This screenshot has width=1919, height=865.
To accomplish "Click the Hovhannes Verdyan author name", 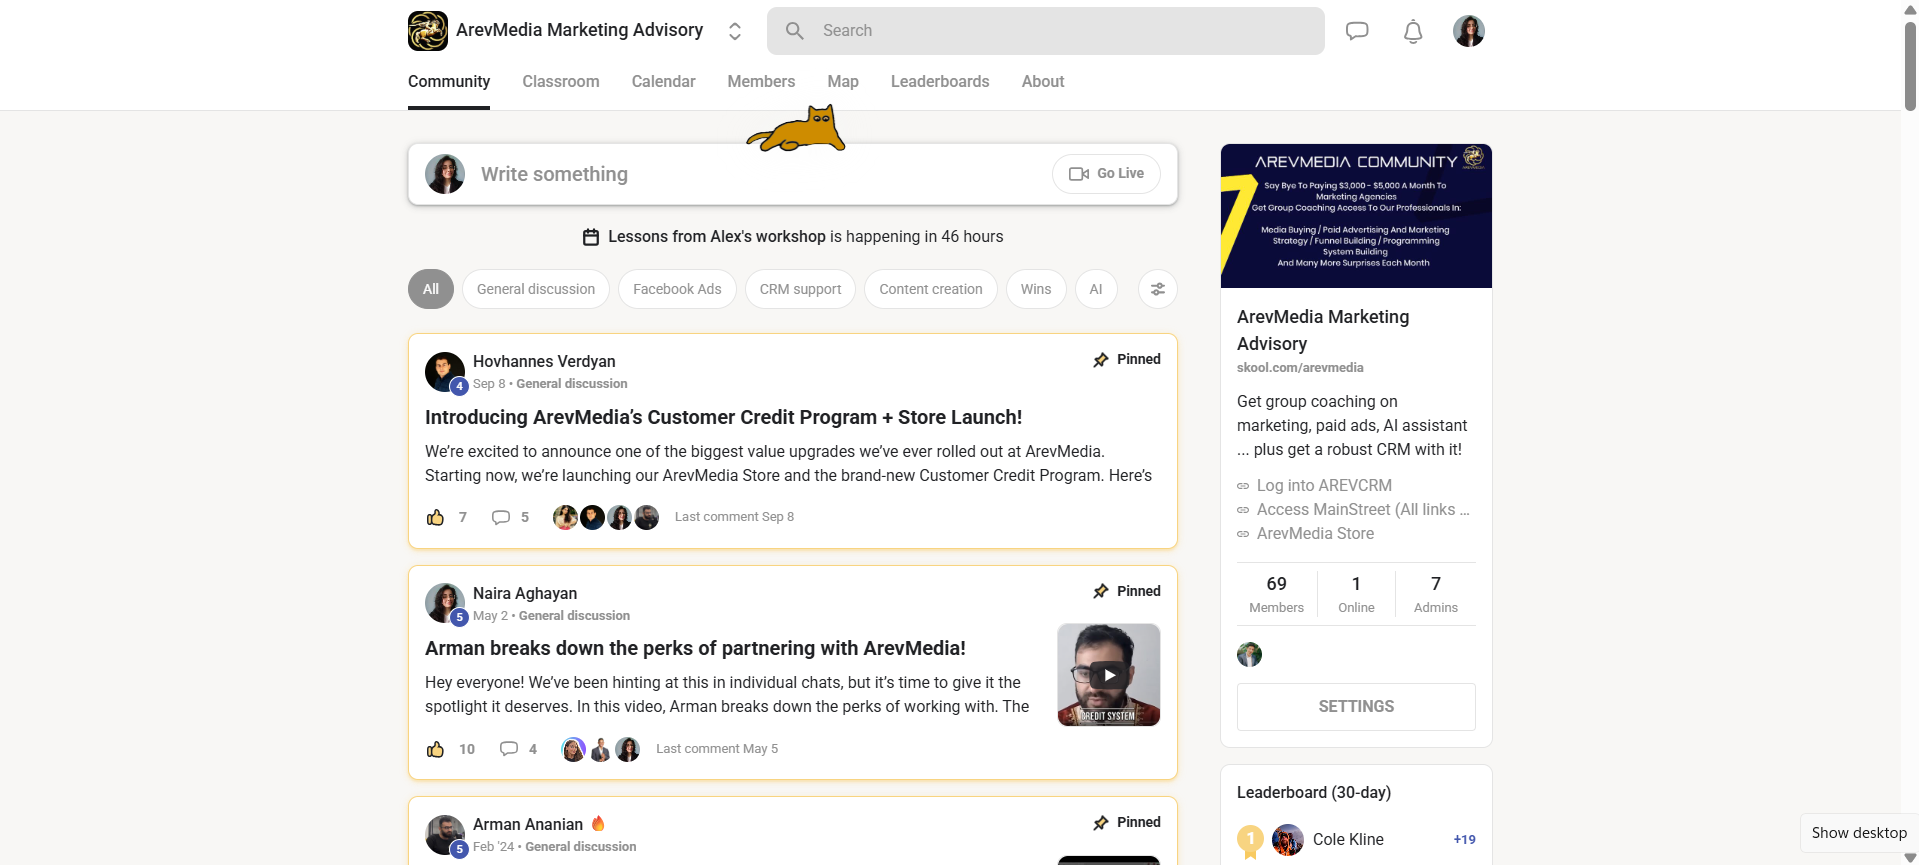I will (x=544, y=362).
